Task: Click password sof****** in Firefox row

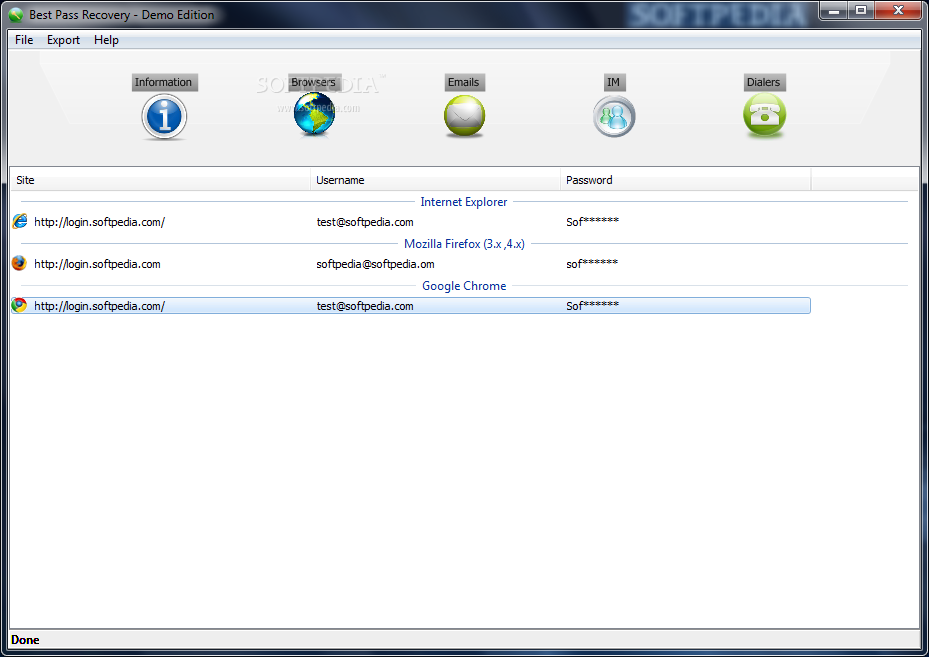Action: pos(592,264)
